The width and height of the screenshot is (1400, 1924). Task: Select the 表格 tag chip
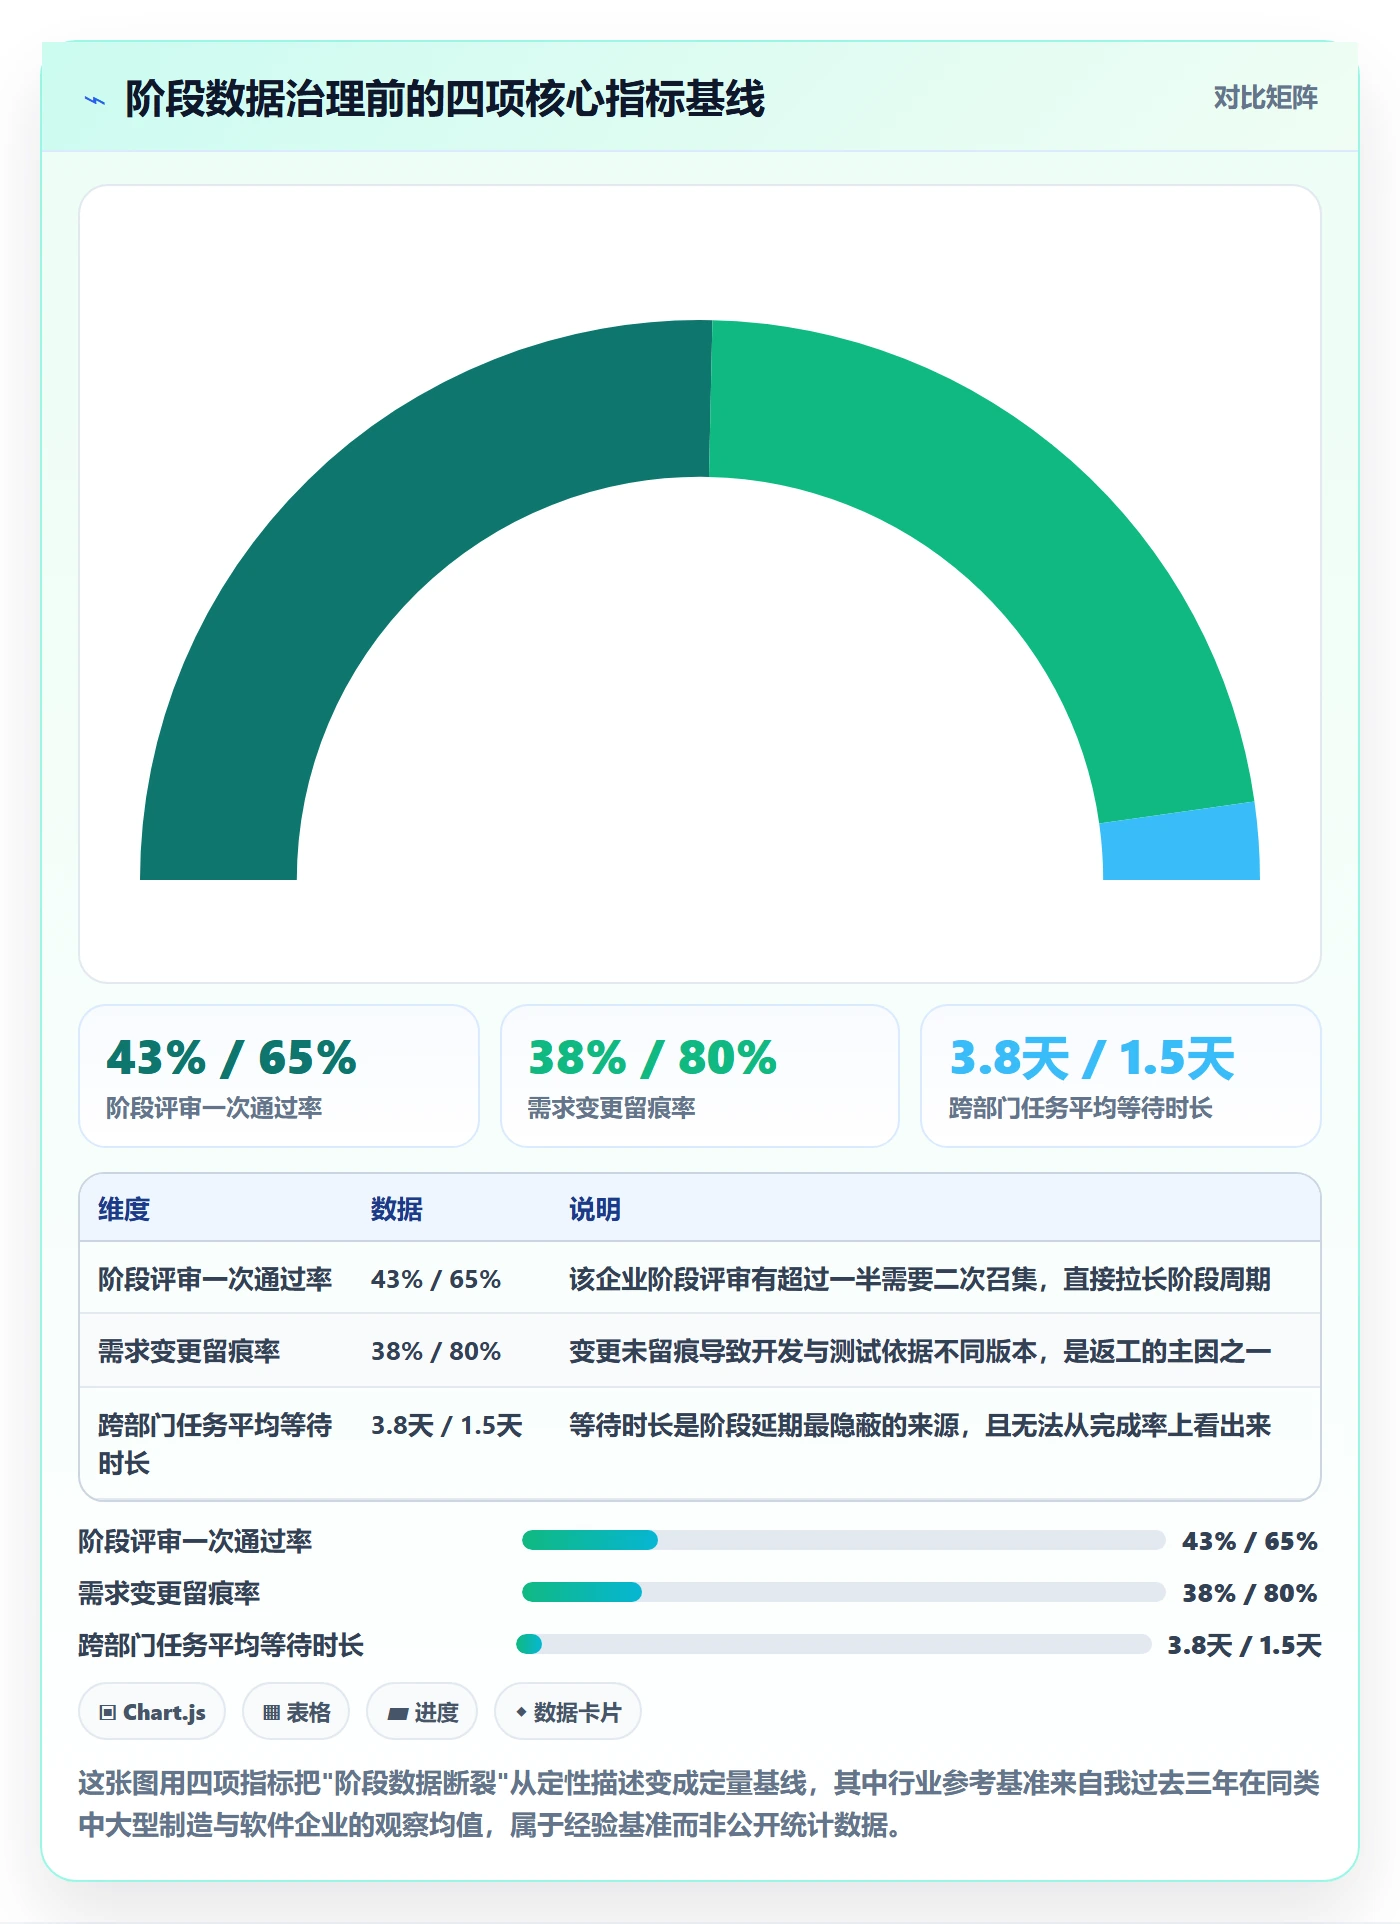coord(296,1712)
